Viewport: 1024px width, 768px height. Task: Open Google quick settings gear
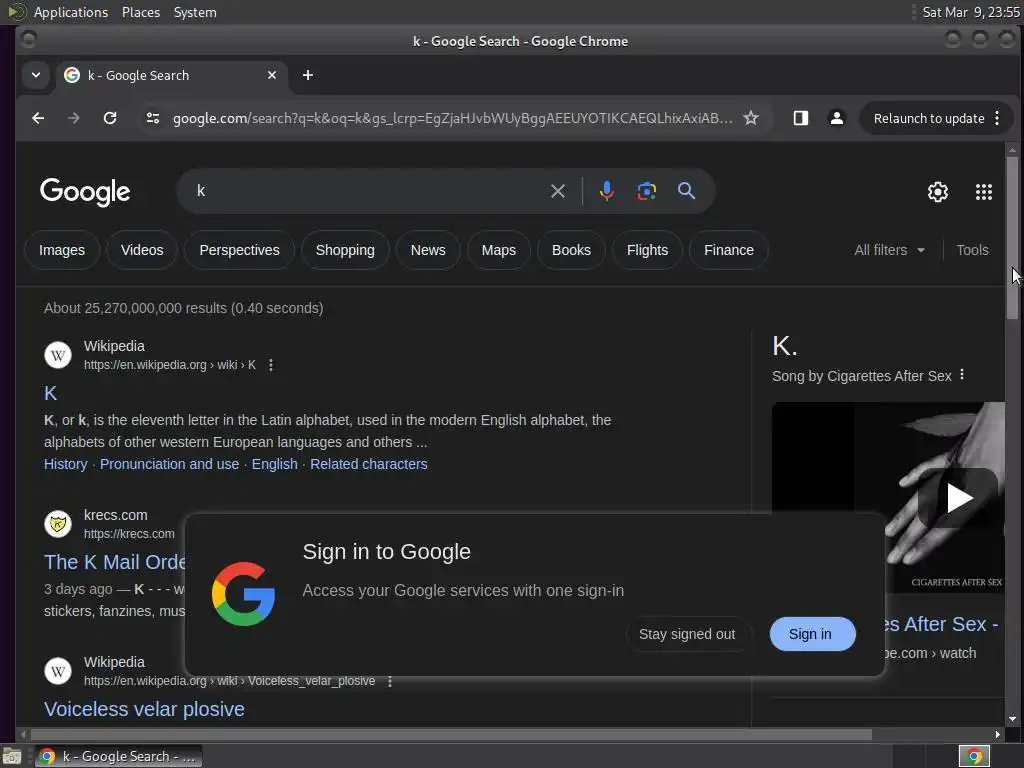938,192
